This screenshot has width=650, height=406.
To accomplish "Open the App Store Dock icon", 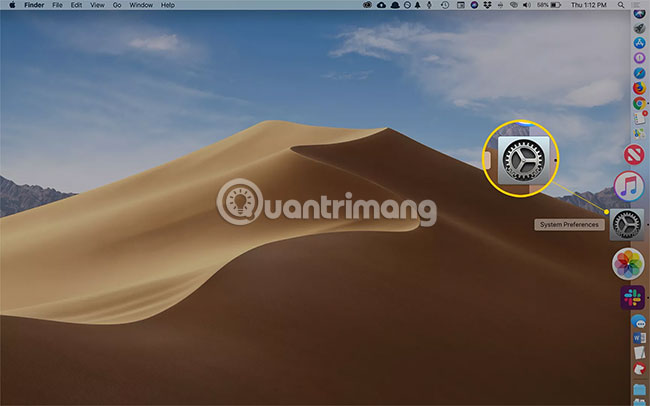I will click(x=639, y=43).
